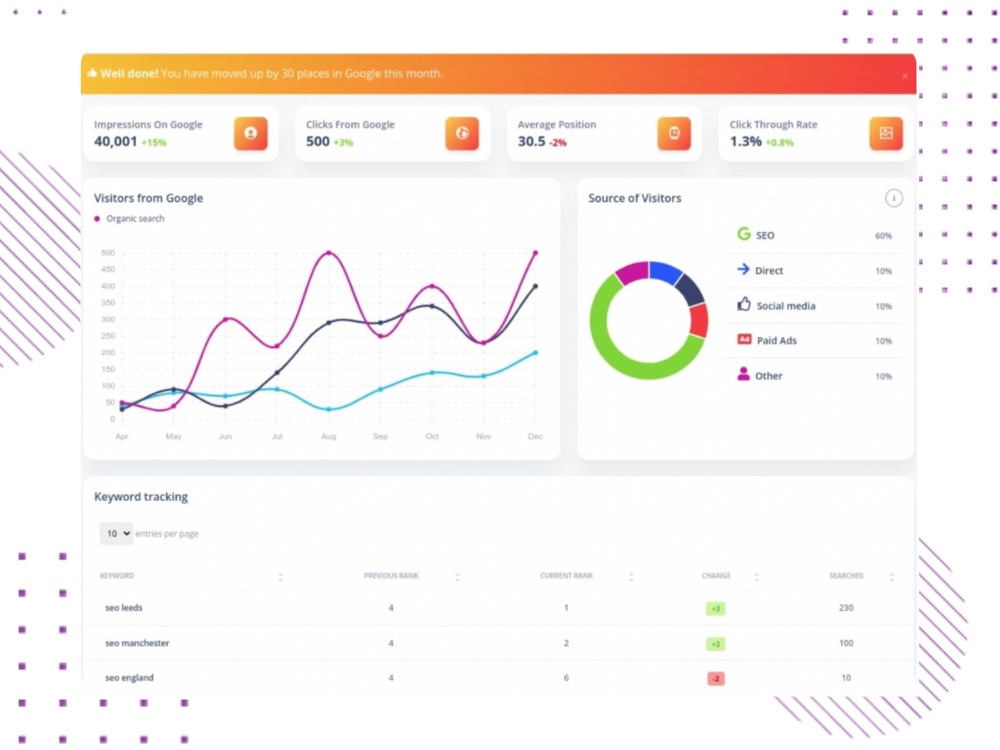Screen dimensions: 1000x750
Task: Select the 'seo england' keyword row
Action: [499, 677]
